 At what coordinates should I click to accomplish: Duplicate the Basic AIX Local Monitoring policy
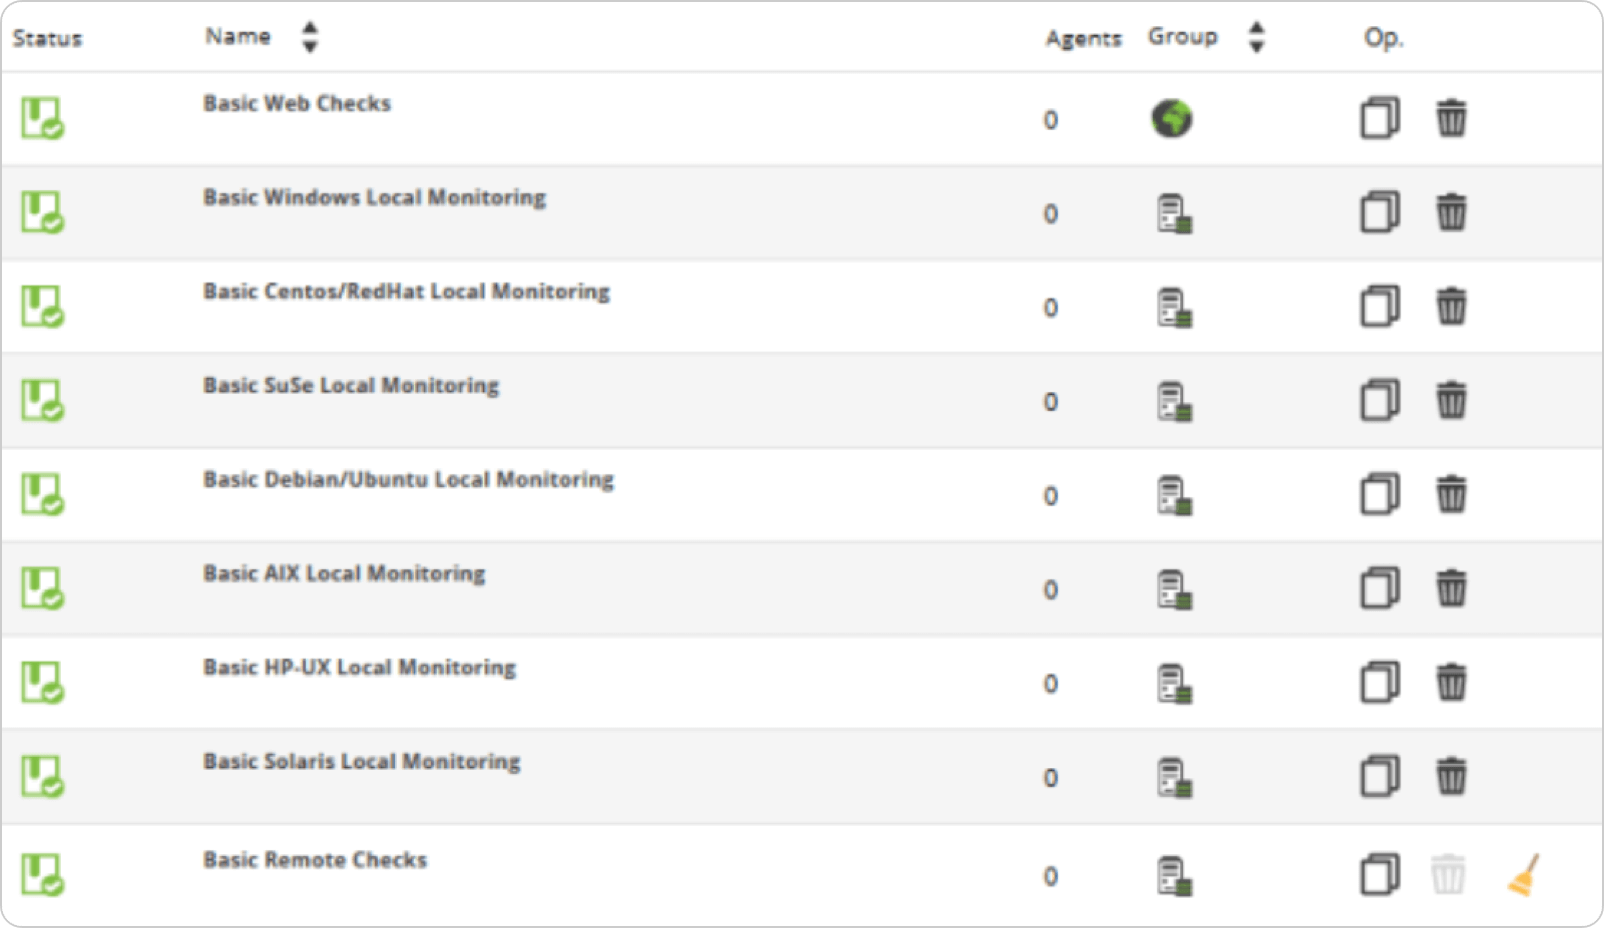[x=1380, y=588]
